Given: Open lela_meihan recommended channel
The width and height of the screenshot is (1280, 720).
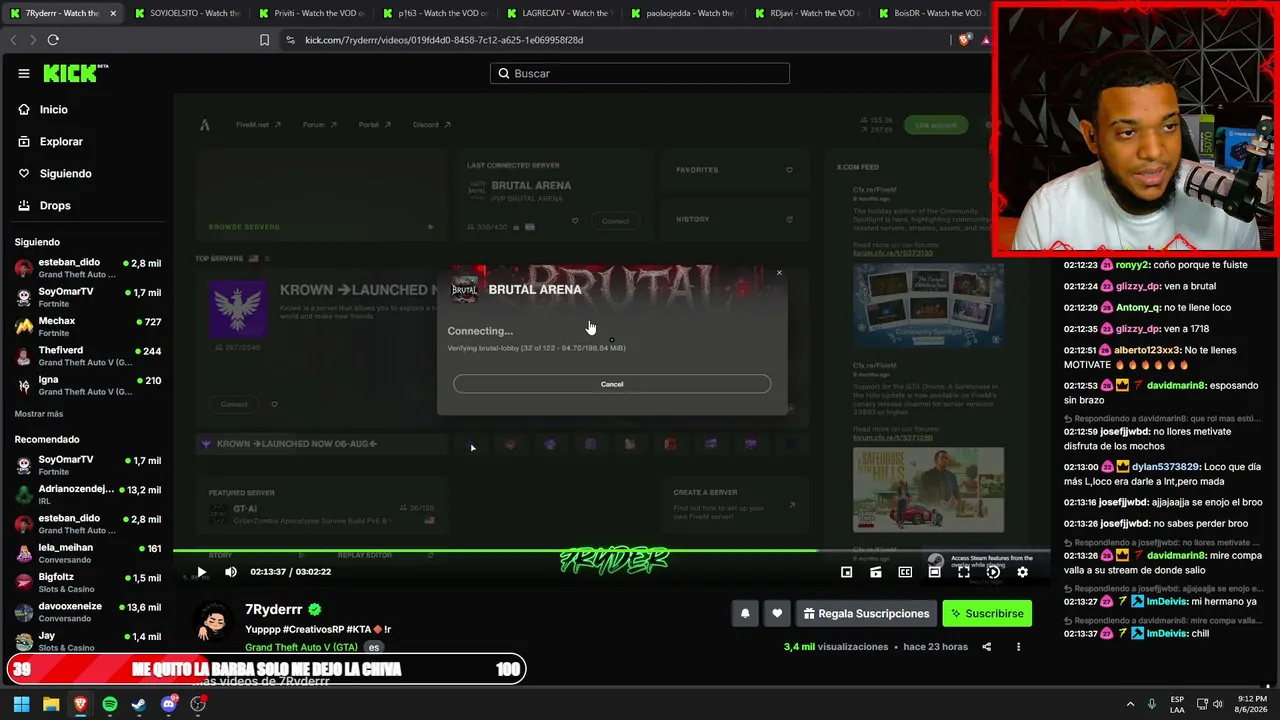Looking at the screenshot, I should pos(88,553).
